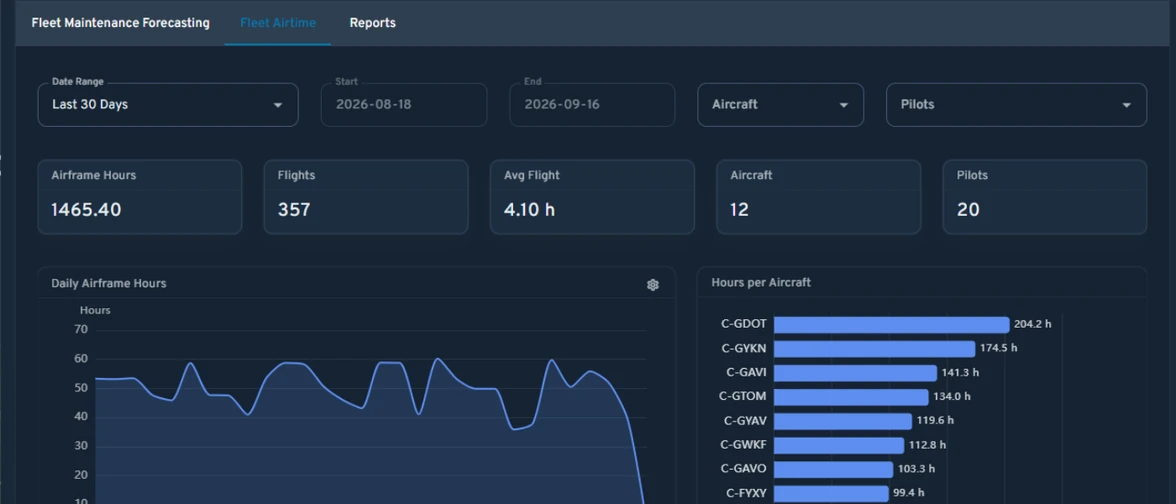
Task: Open the Reports tab
Action: point(373,23)
